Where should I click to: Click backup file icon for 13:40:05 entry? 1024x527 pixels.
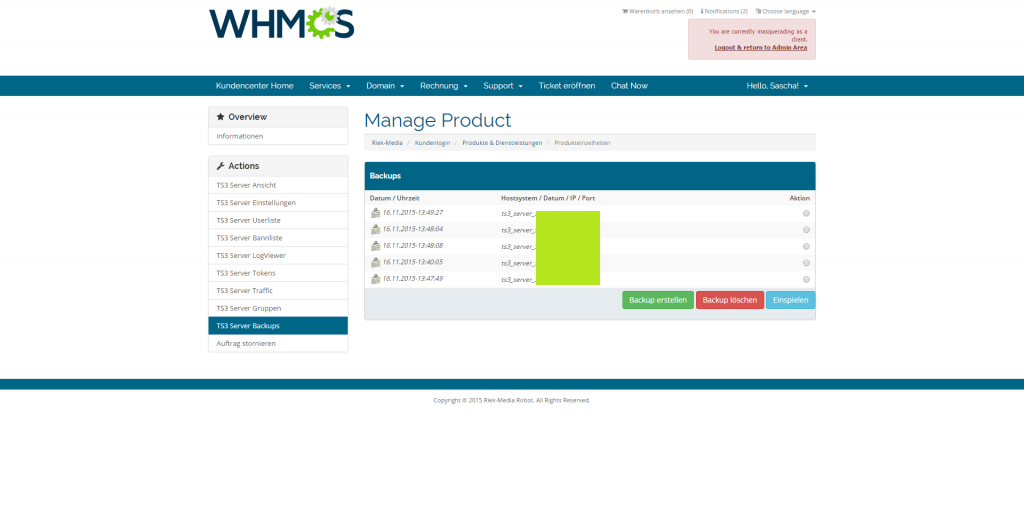tap(375, 262)
